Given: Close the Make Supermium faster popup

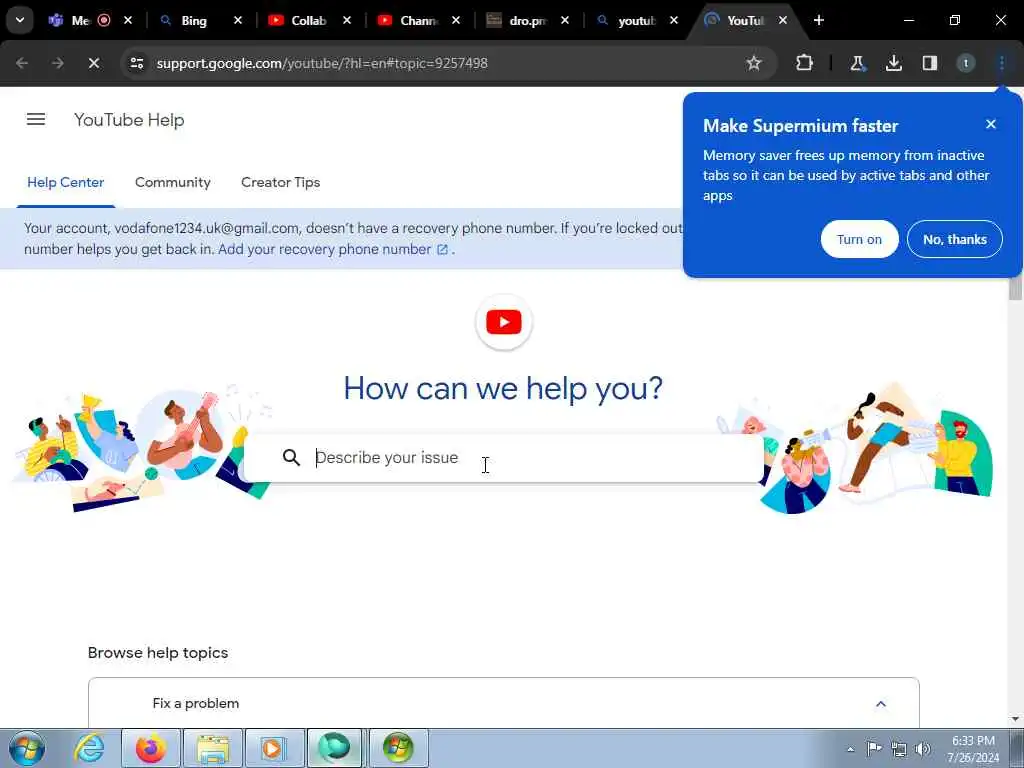Looking at the screenshot, I should pos(991,124).
